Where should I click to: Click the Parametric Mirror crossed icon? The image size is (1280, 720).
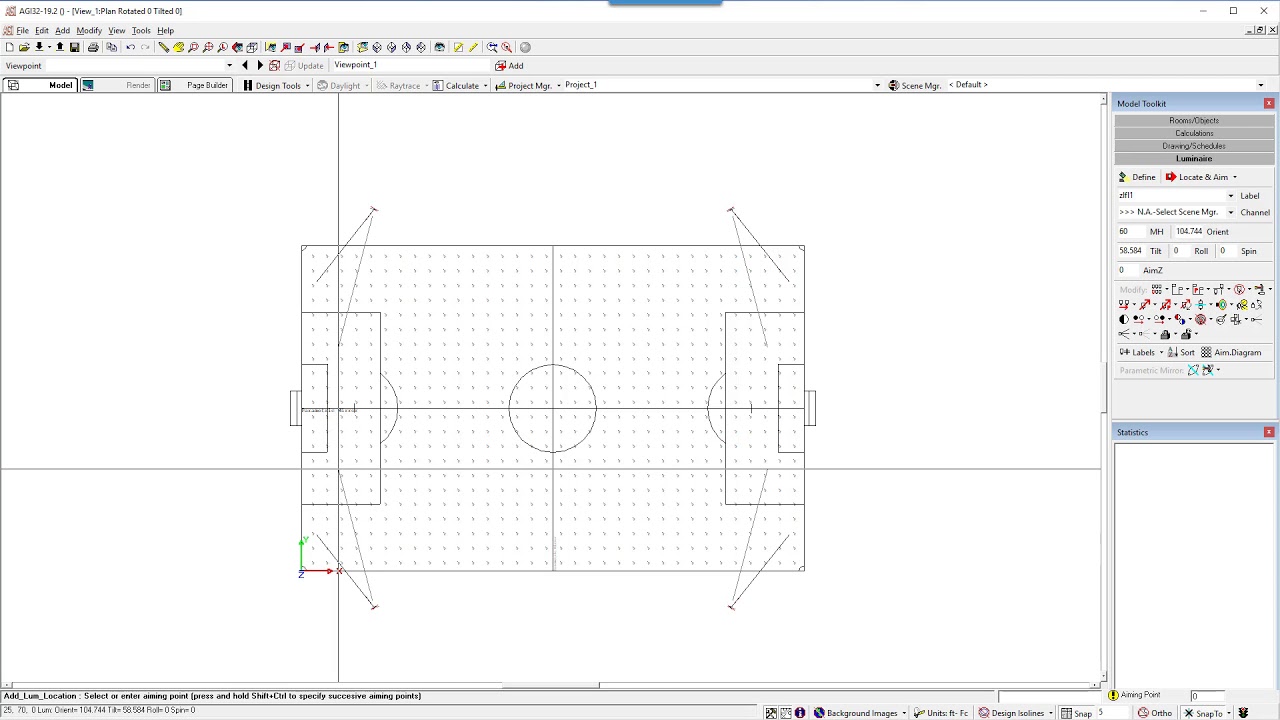(x=1193, y=370)
